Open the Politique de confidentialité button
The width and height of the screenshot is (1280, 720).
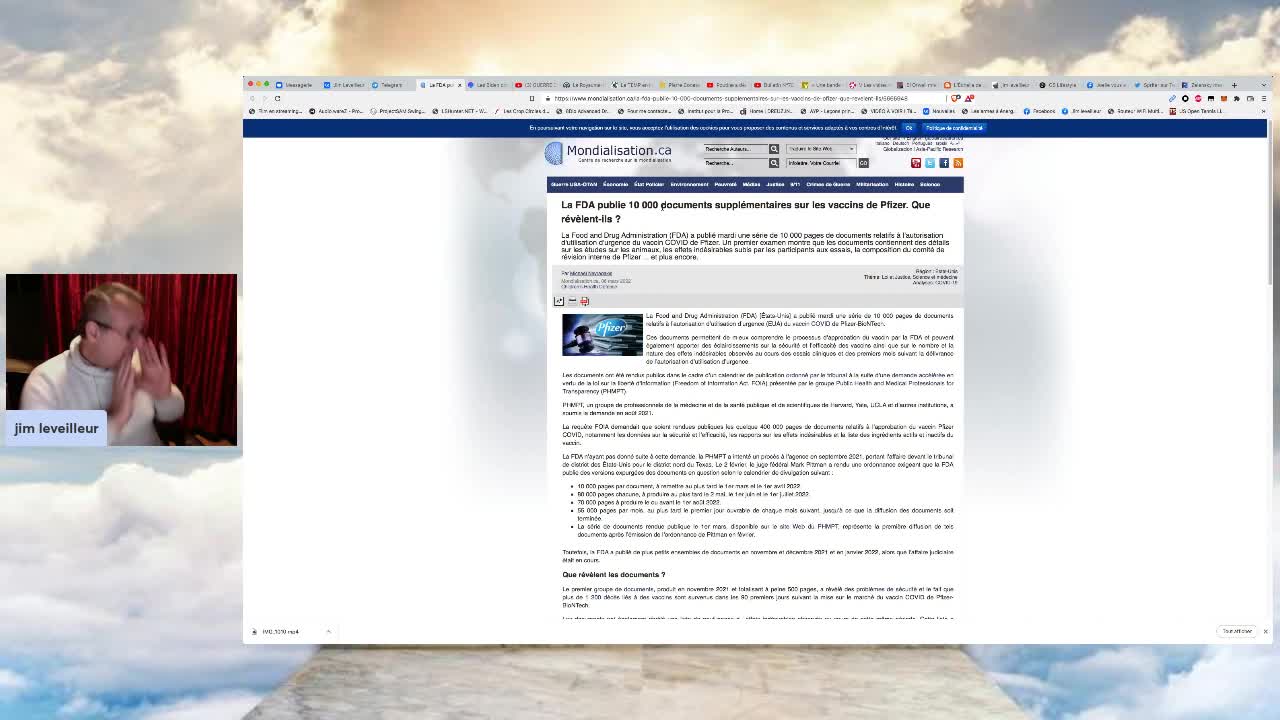click(955, 128)
